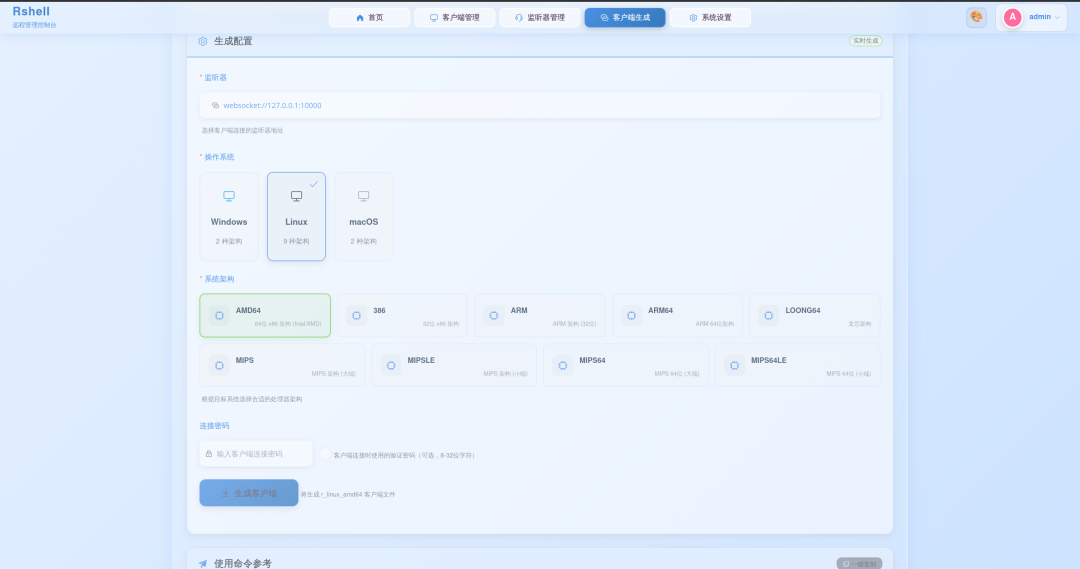
Task: Choose the AMD64 architecture option
Action: pyautogui.click(x=265, y=315)
